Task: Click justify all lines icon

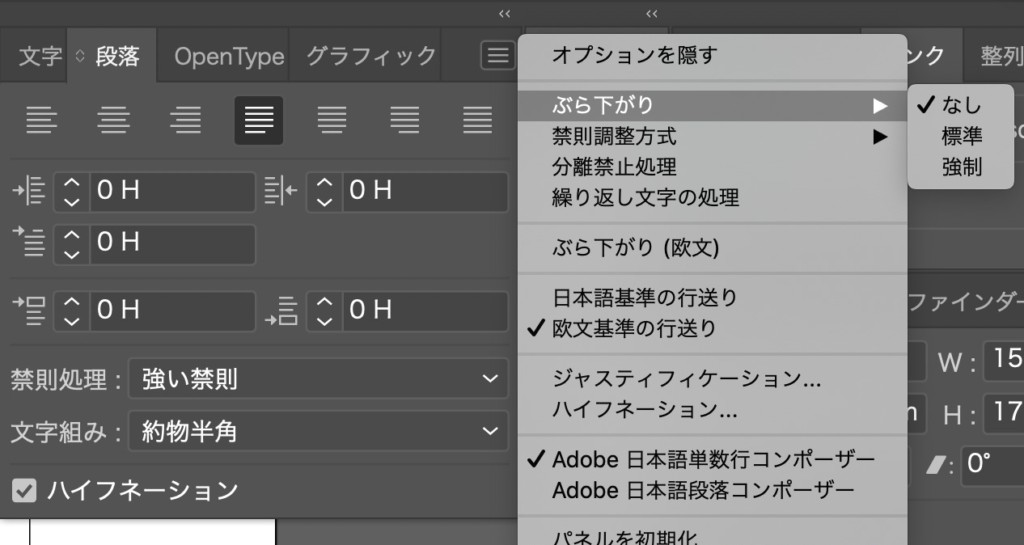Action: [x=478, y=121]
